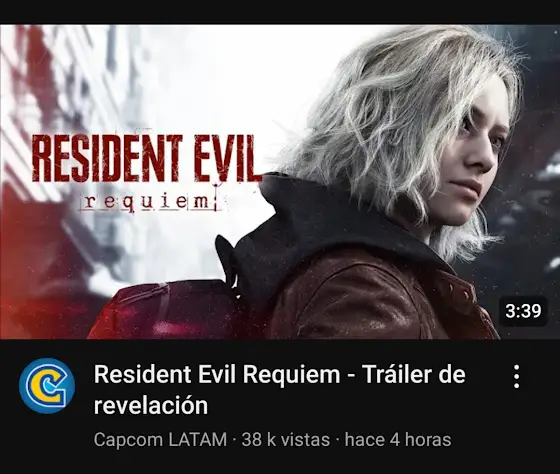Open the Resident Evil Requiem trailer thumbnail
The image size is (560, 474).
[x=280, y=181]
